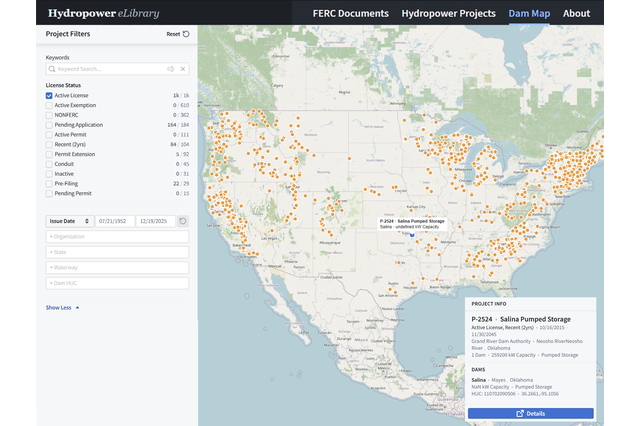Open the Dam HUC filter dropdown
640x426 pixels.
(117, 283)
